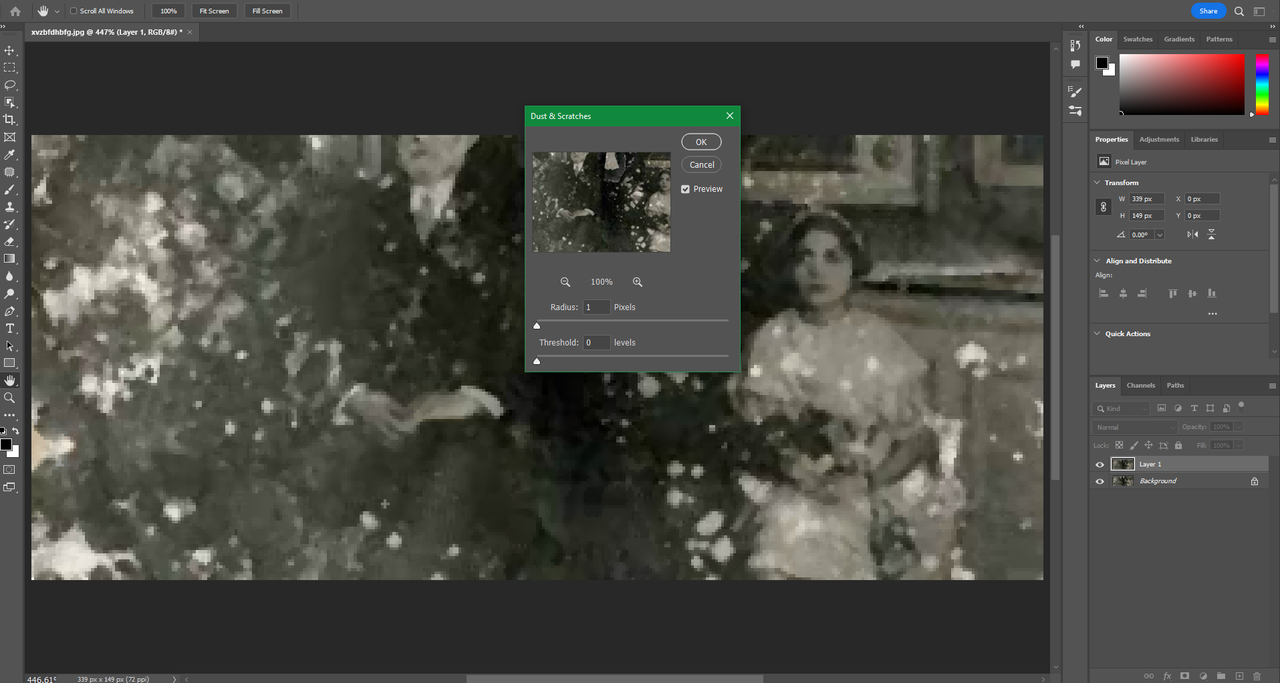This screenshot has width=1280, height=683.
Task: Uncheck the Preview checkbox
Action: tap(685, 189)
